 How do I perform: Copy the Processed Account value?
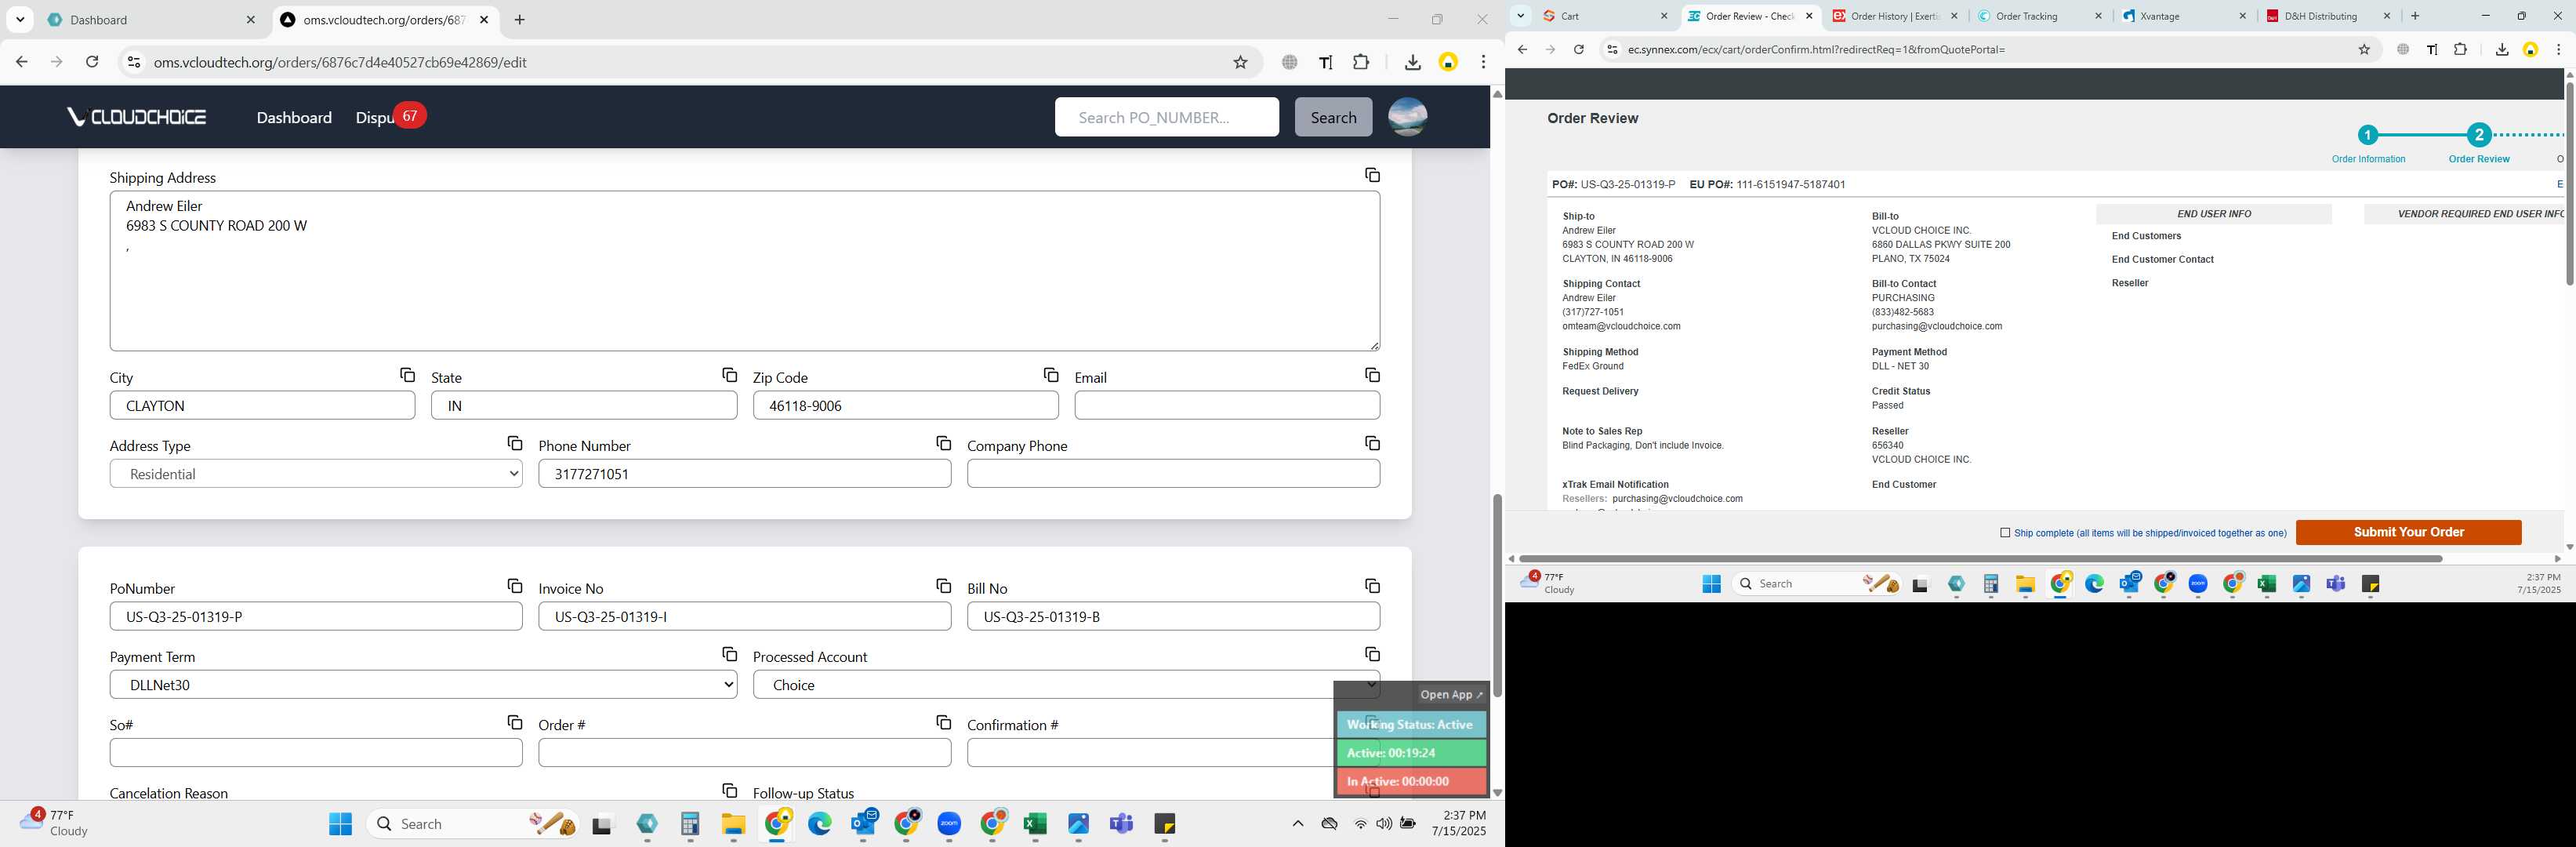pyautogui.click(x=1372, y=654)
